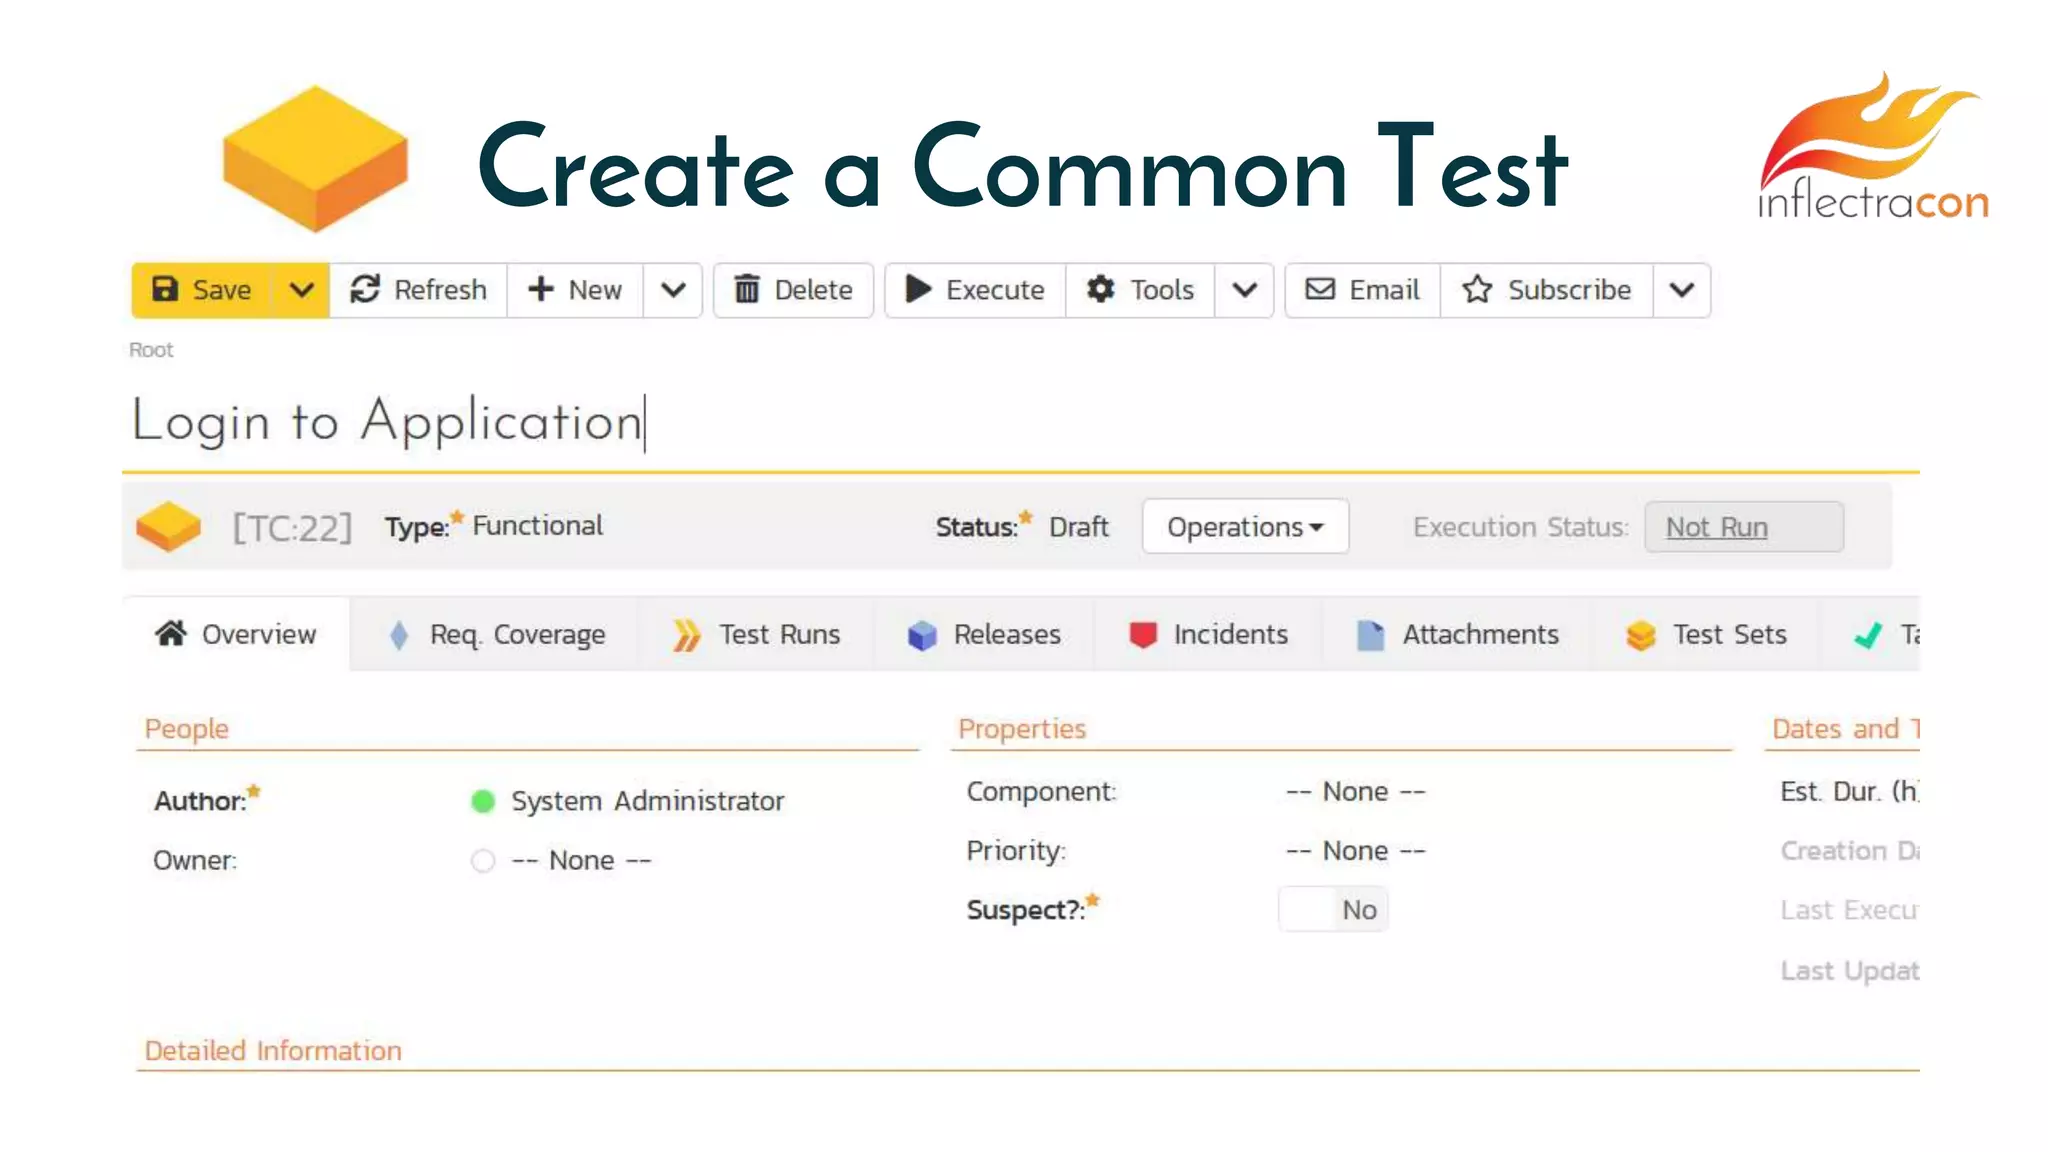Switch to the Req. Coverage tab
This screenshot has height=1152, width=2048.
coord(496,634)
